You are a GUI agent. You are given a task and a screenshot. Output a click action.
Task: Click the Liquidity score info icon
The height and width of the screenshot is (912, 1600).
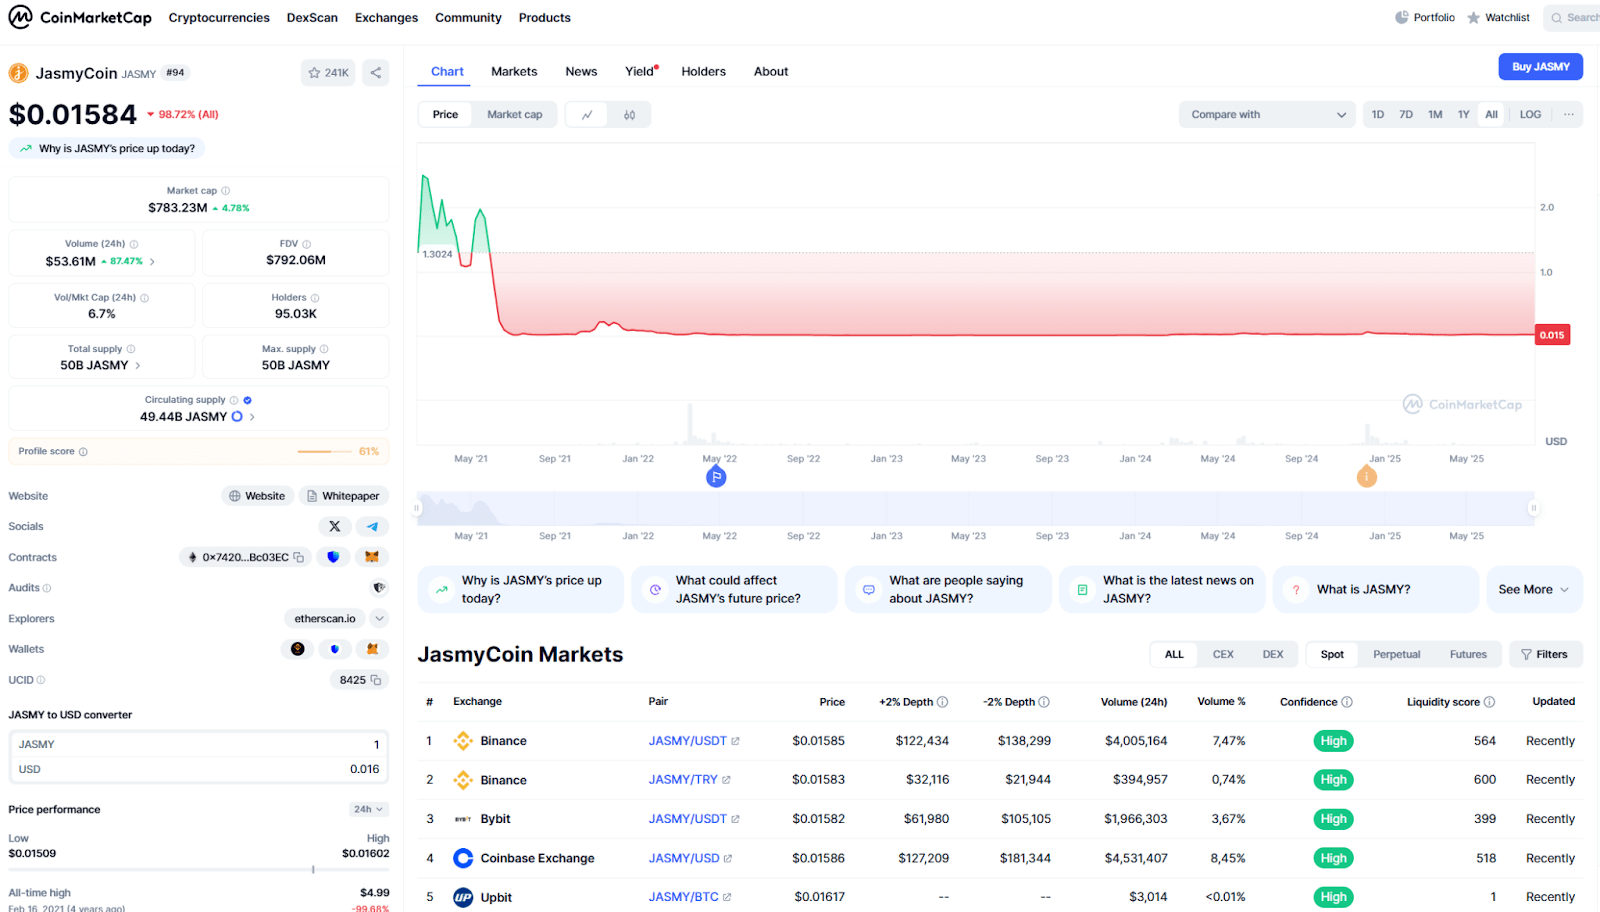pos(1489,702)
